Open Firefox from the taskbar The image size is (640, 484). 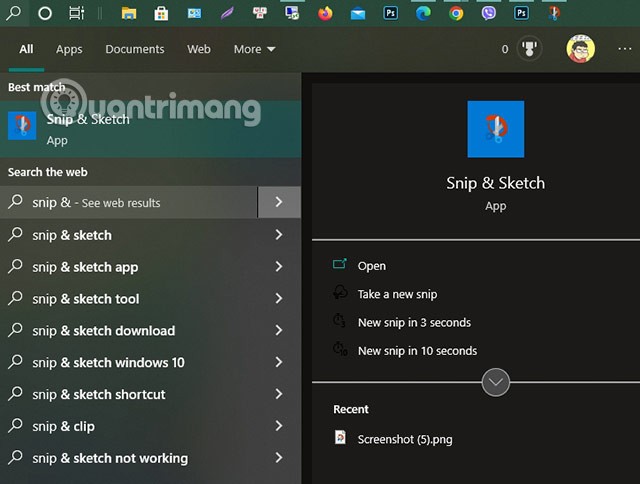point(325,13)
